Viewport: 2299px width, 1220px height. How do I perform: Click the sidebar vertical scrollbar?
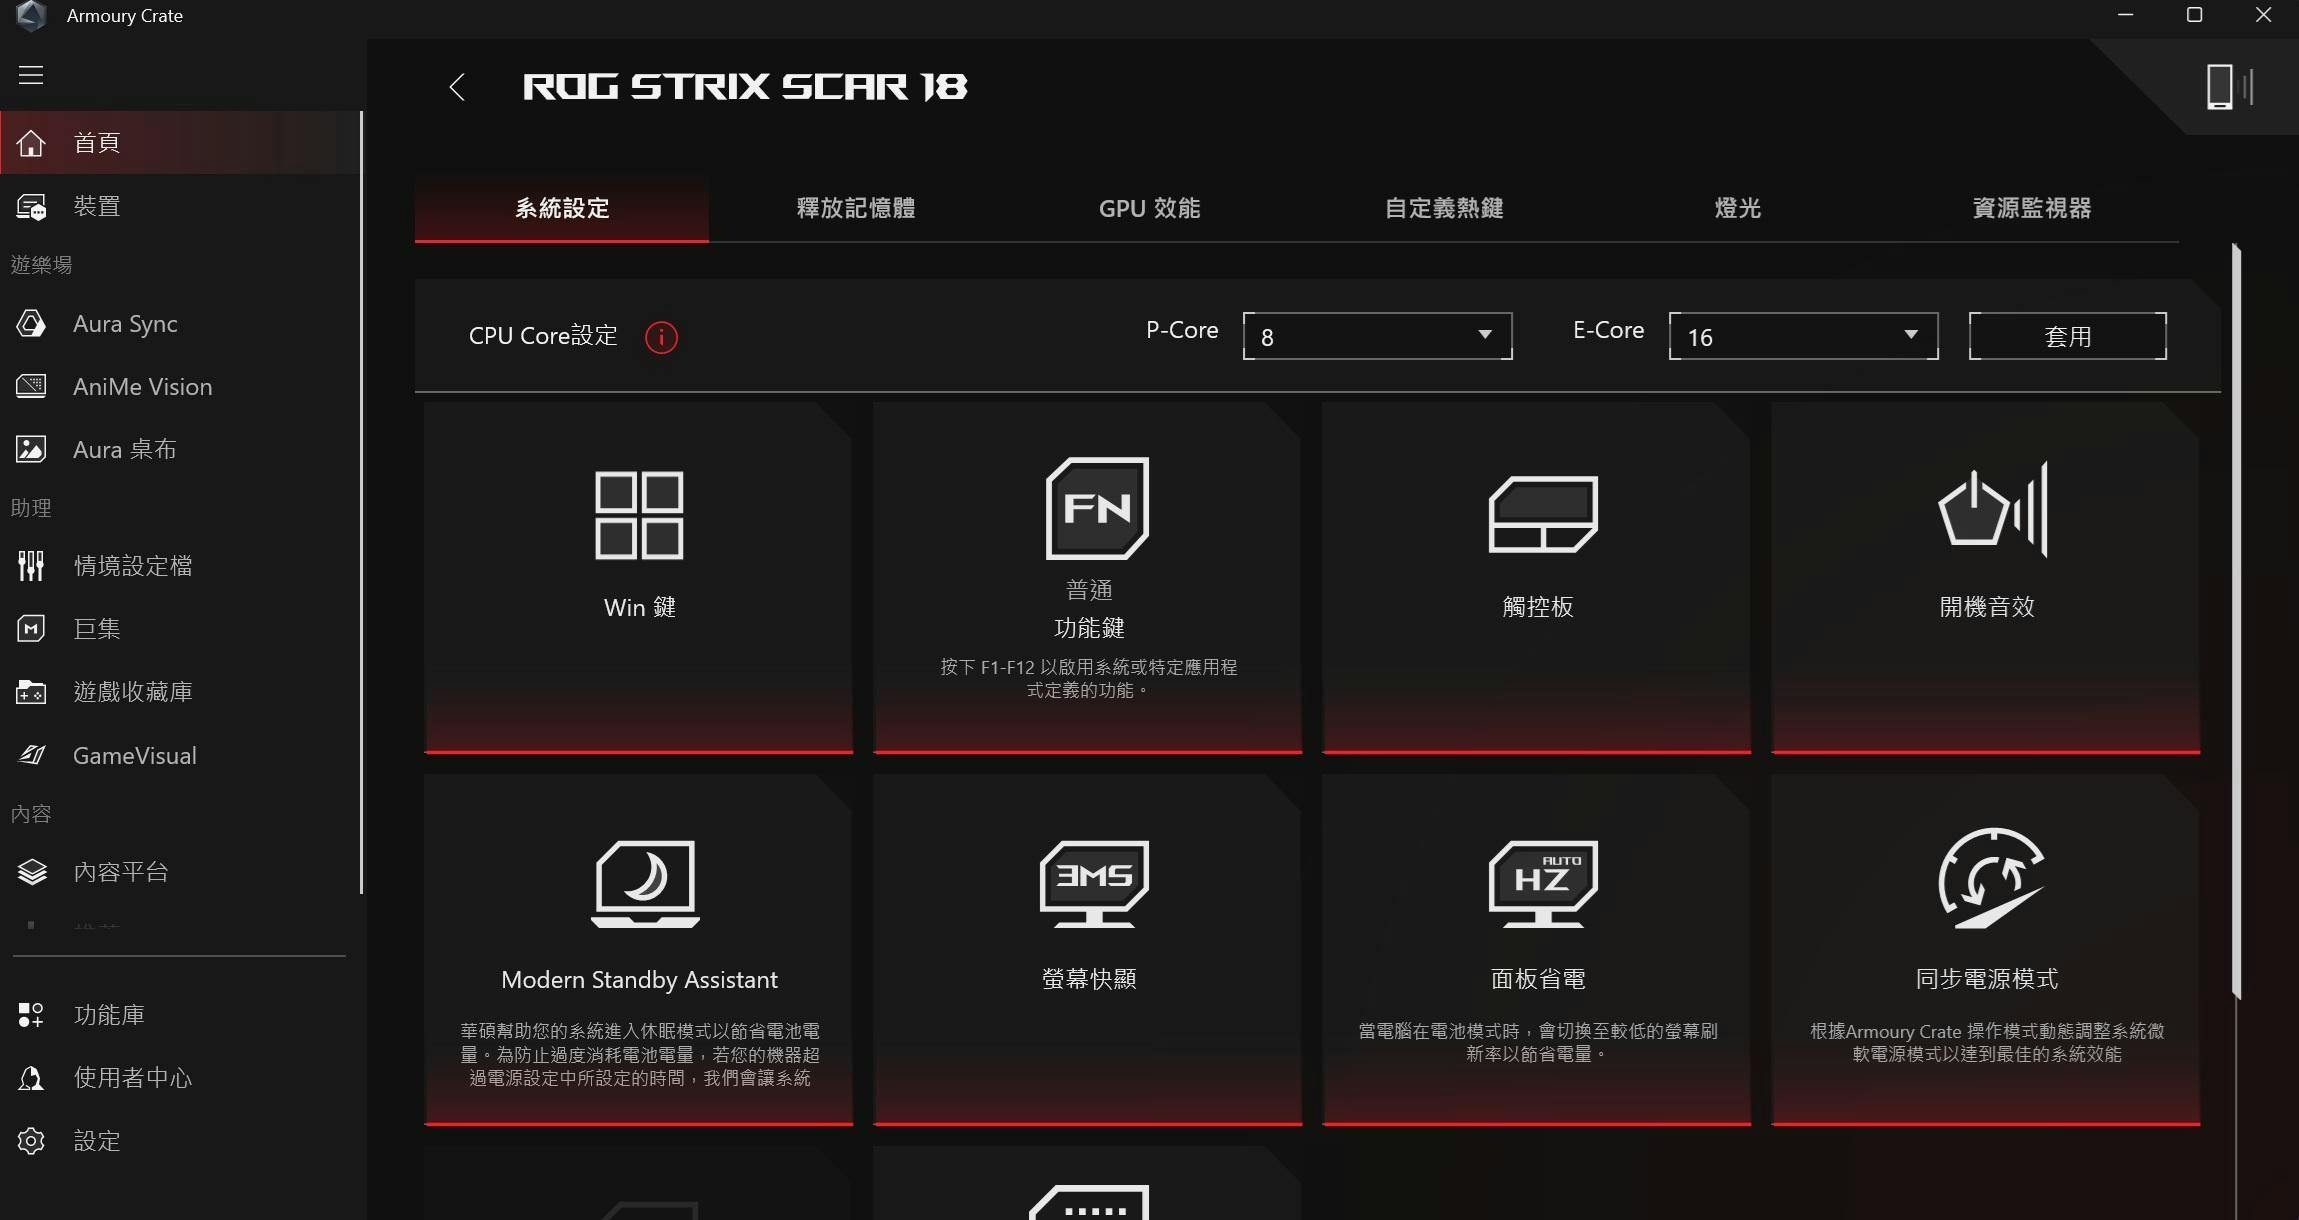(361, 502)
